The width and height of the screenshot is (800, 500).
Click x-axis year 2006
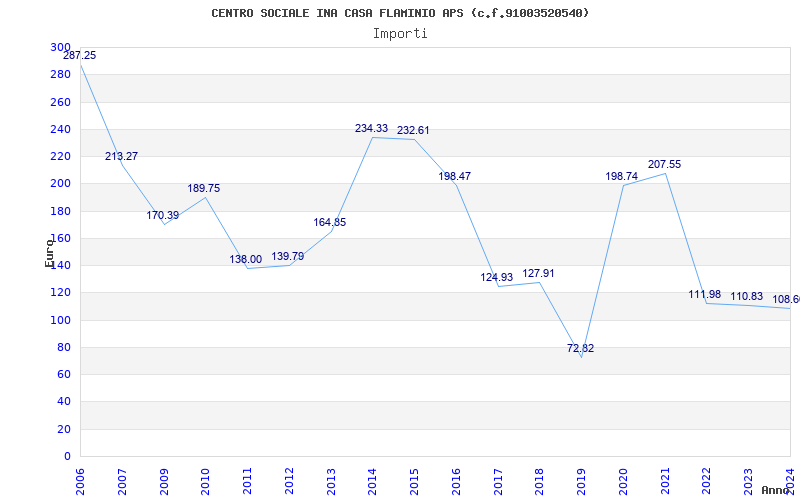click(x=80, y=482)
